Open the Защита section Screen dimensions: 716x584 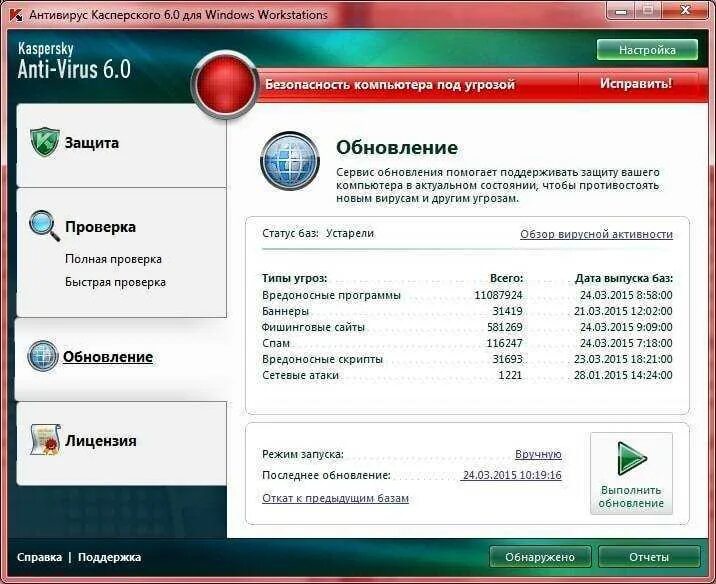[x=91, y=143]
